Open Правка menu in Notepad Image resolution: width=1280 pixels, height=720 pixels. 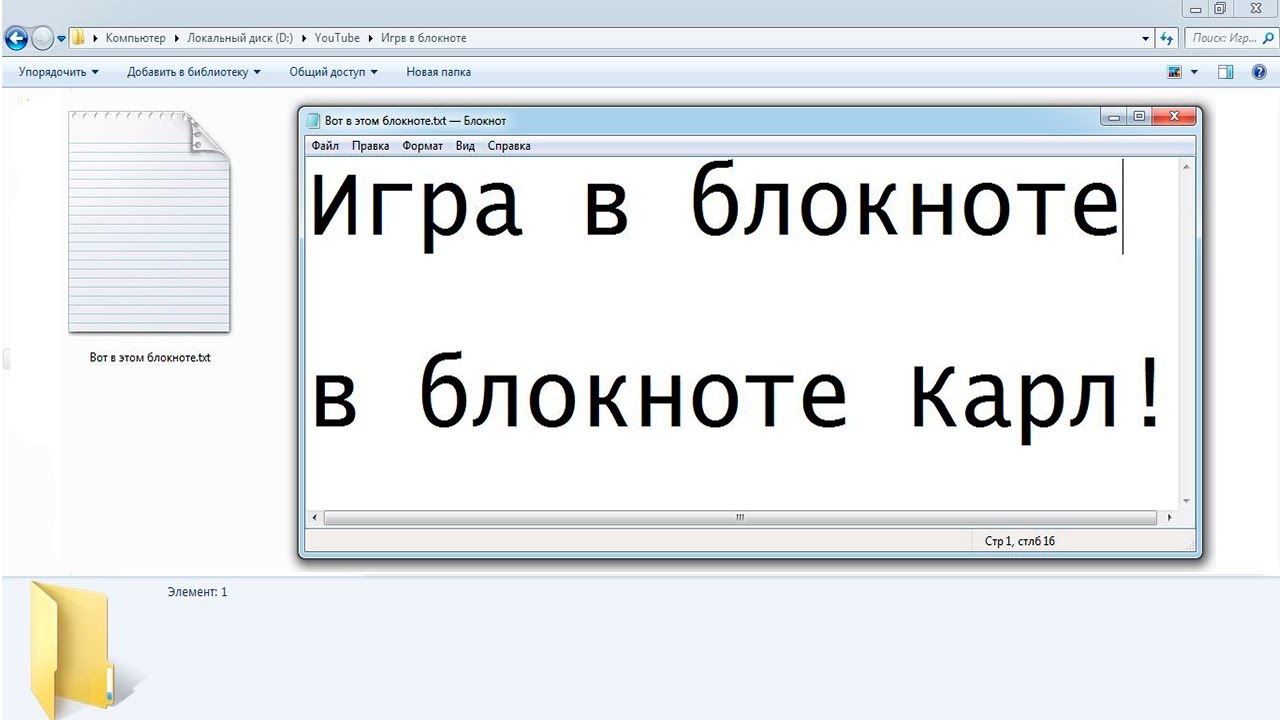[371, 146]
